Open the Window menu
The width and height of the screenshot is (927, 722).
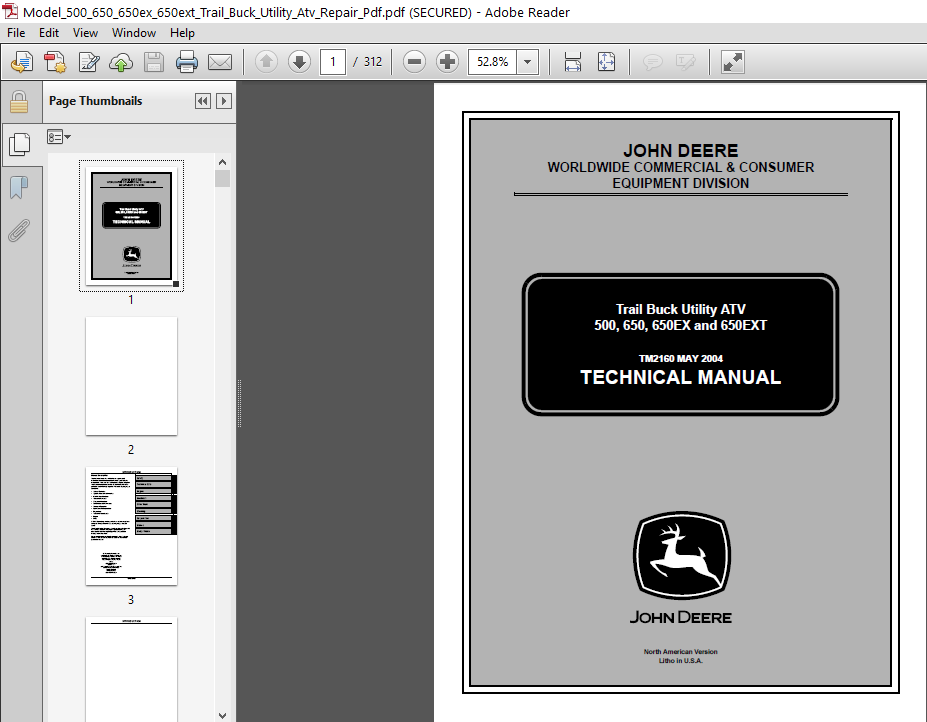point(133,32)
